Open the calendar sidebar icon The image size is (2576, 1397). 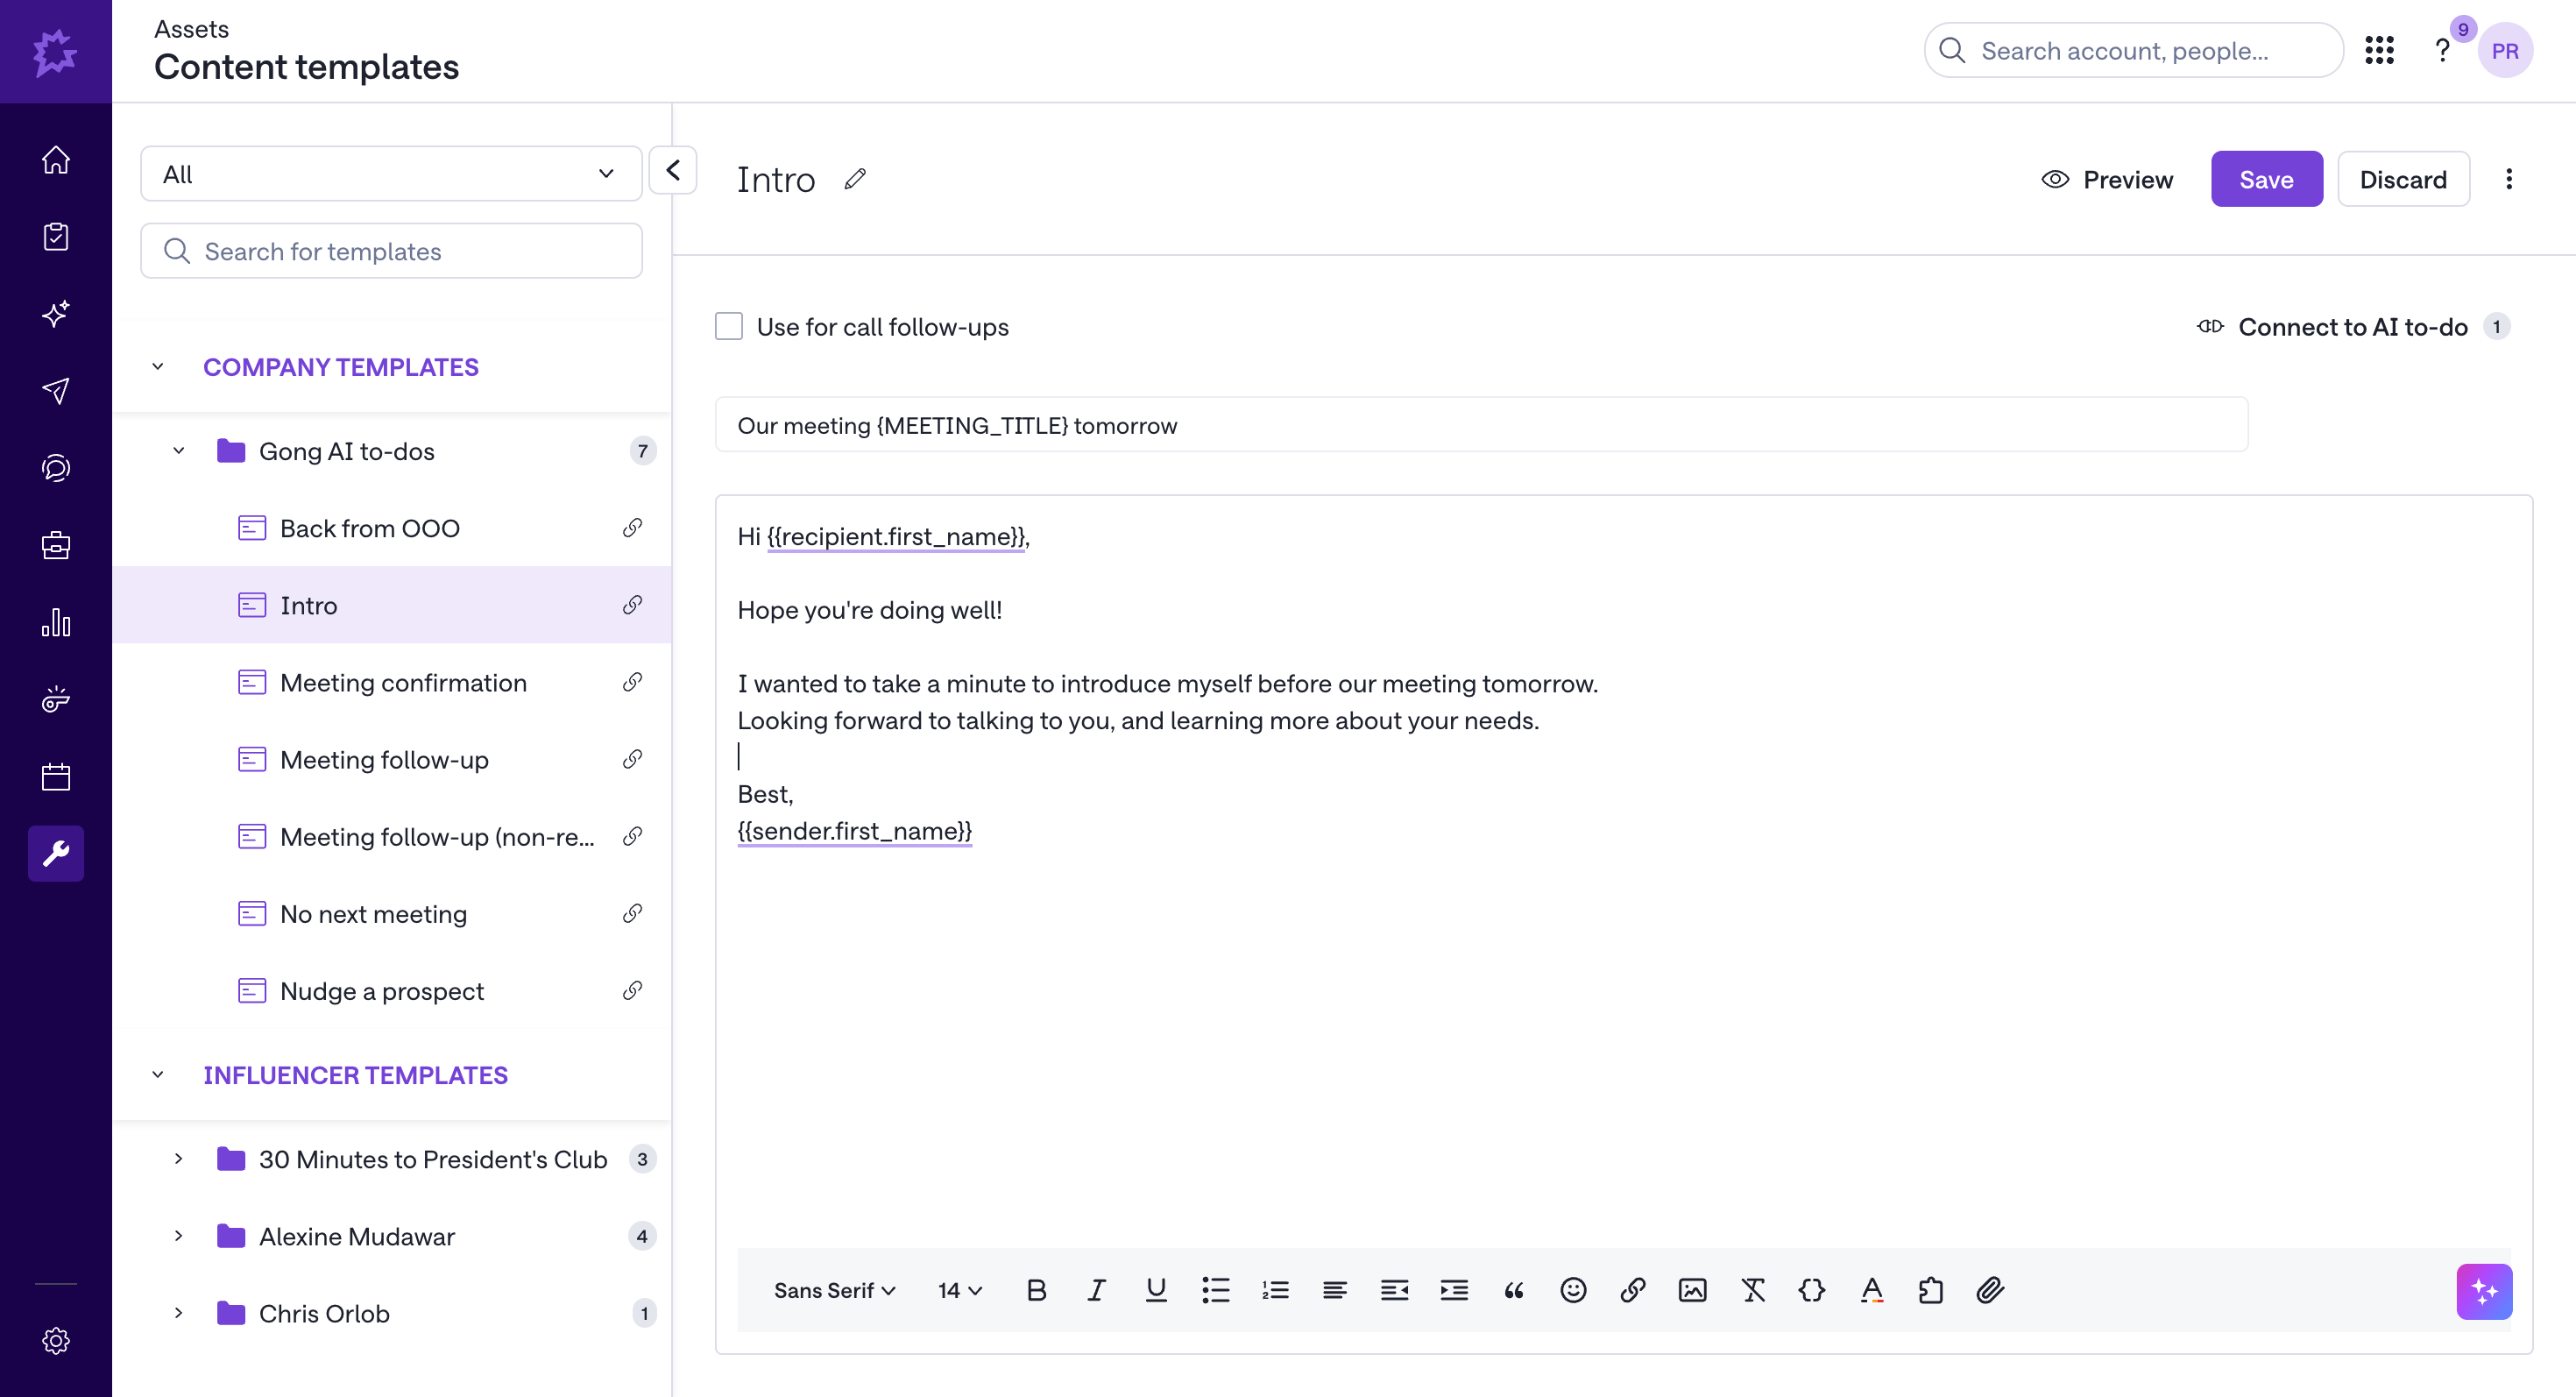(x=56, y=777)
